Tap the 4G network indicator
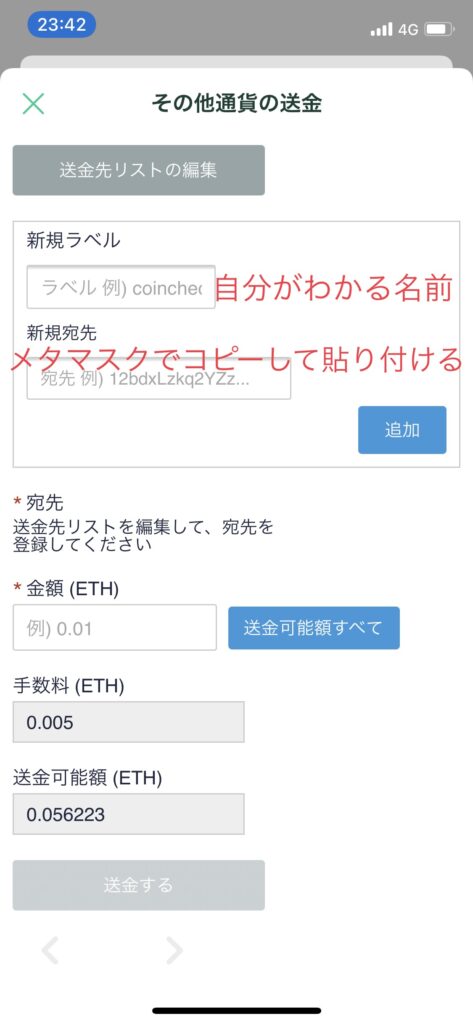473x1024 pixels. (408, 29)
